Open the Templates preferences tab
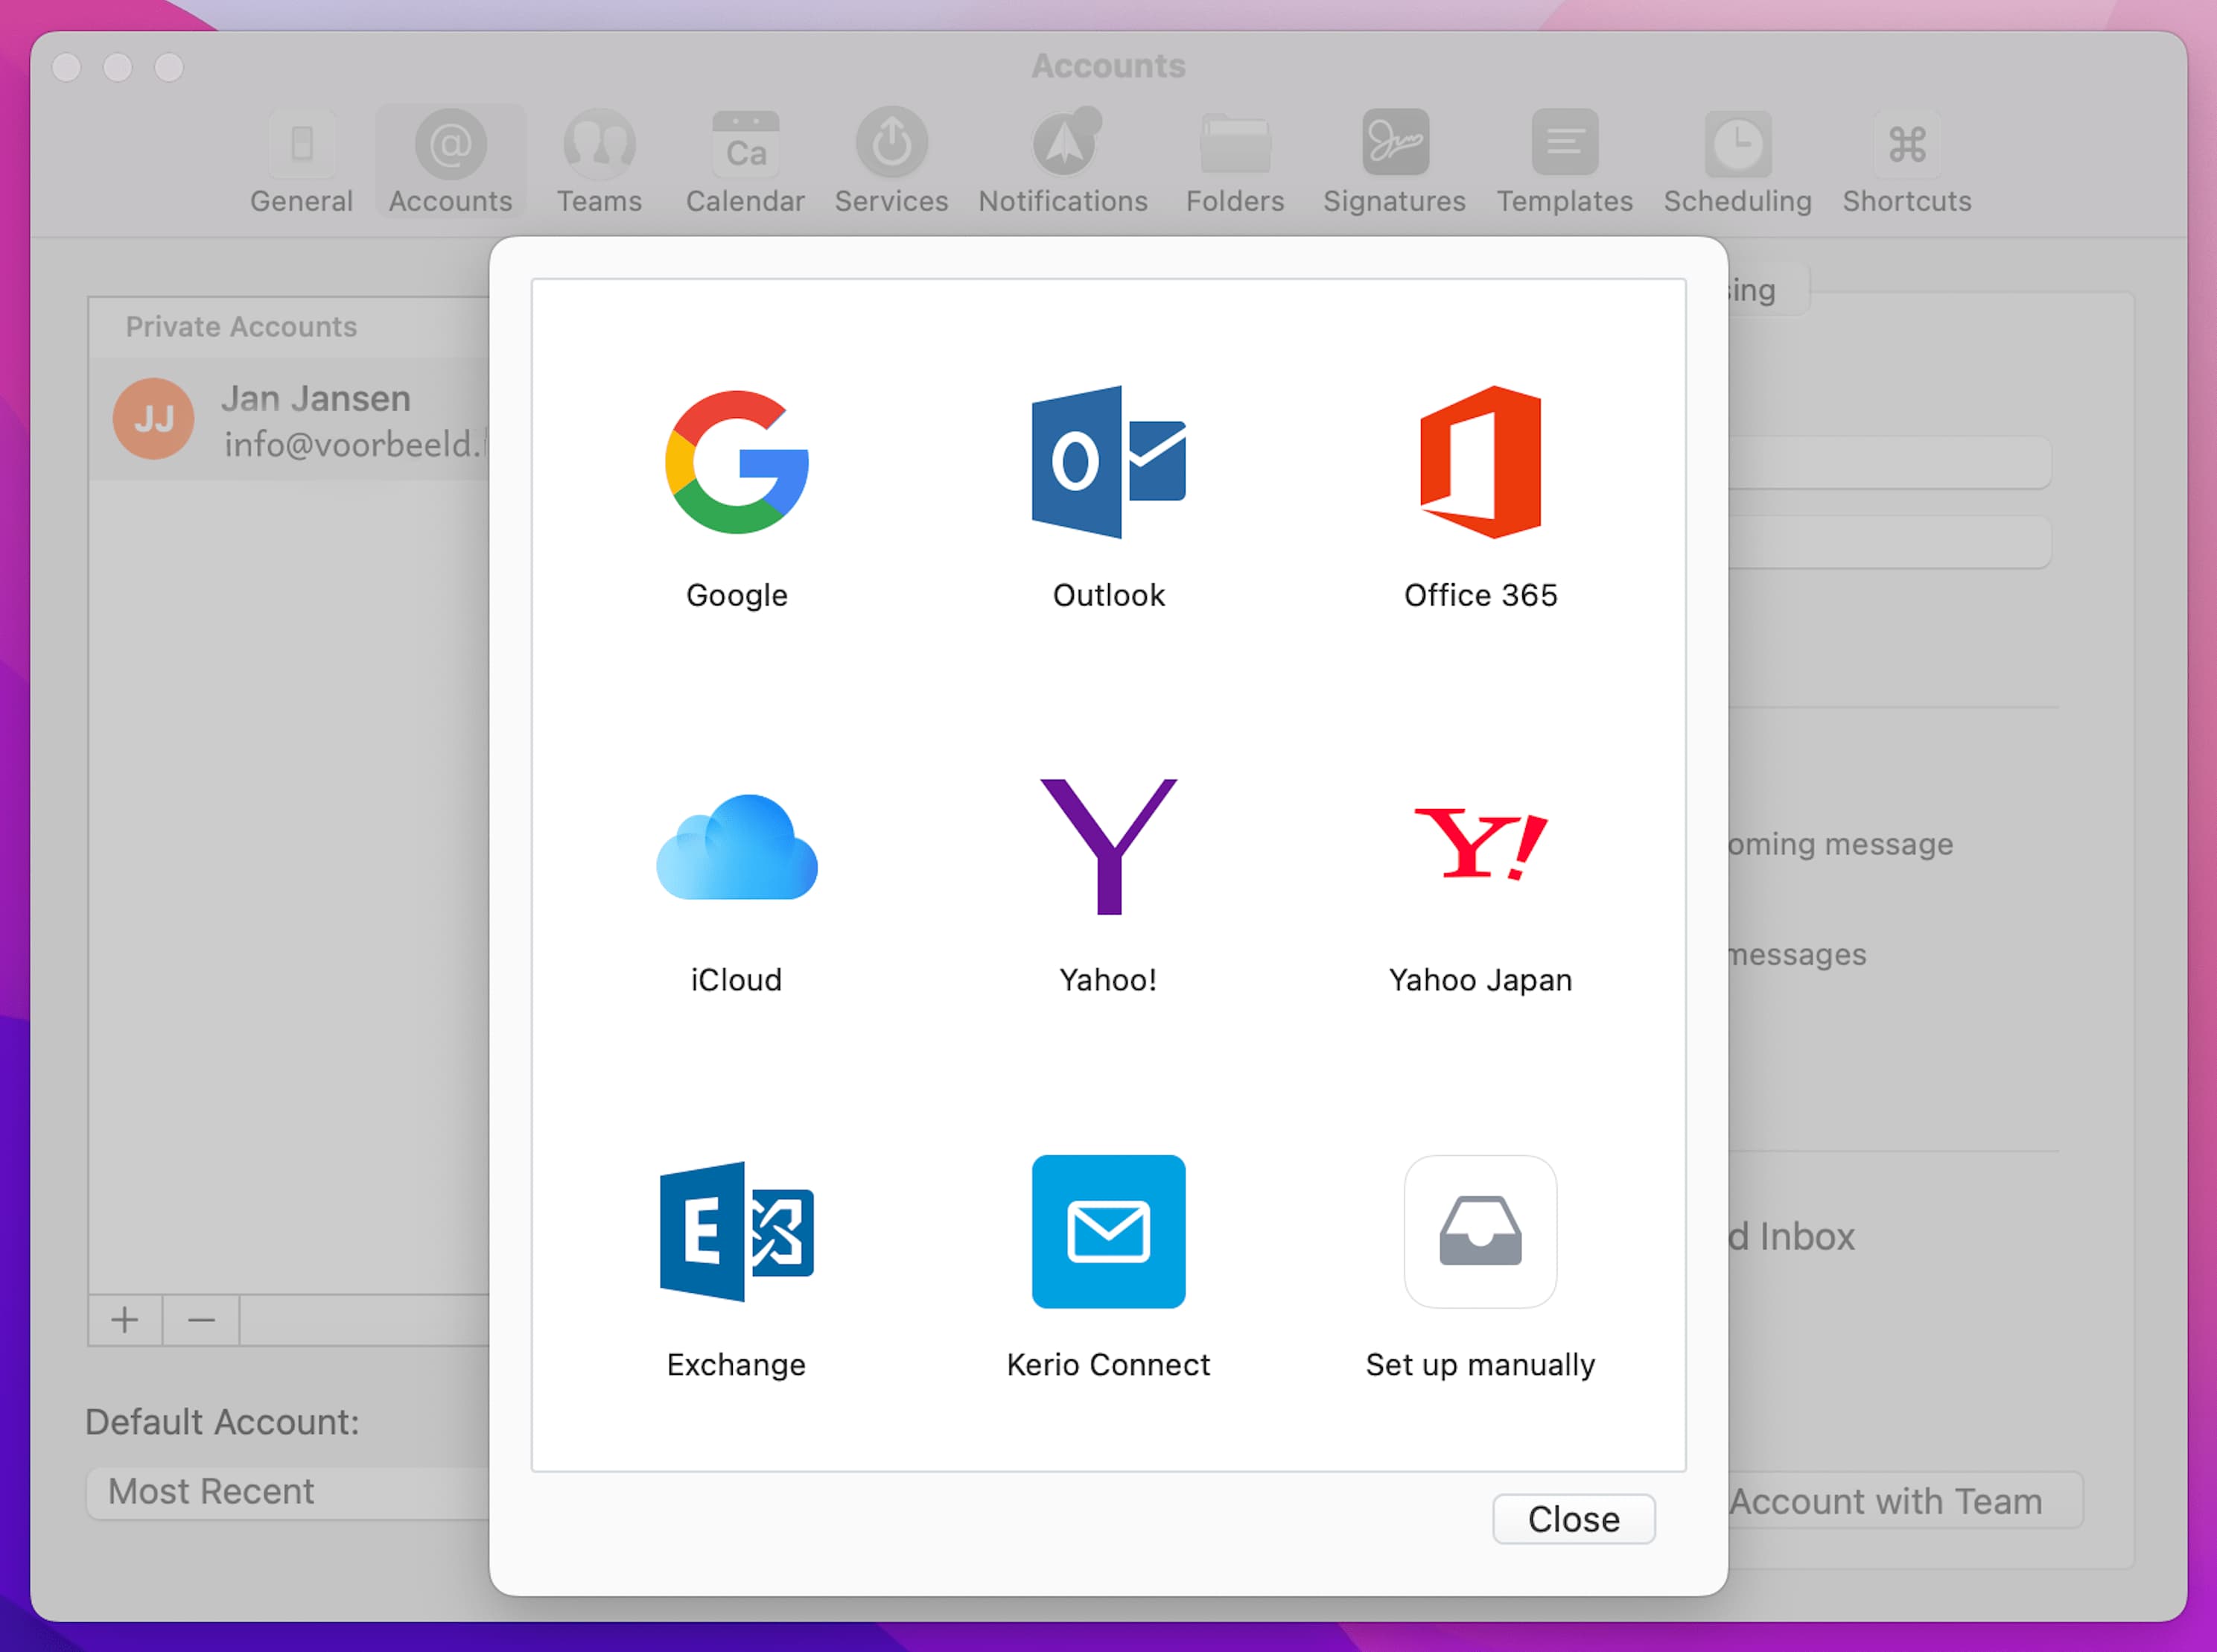This screenshot has height=1652, width=2217. (1564, 162)
